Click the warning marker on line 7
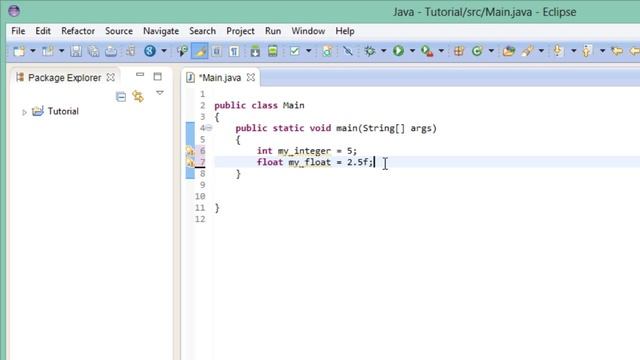 point(190,162)
